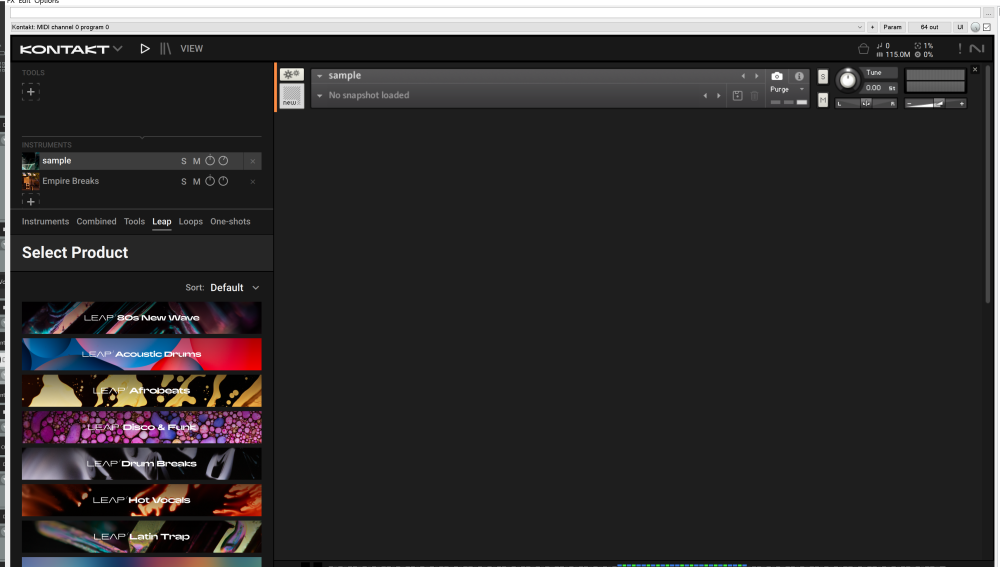This screenshot has width=1000, height=567.
Task: Click the Param button
Action: tap(892, 27)
